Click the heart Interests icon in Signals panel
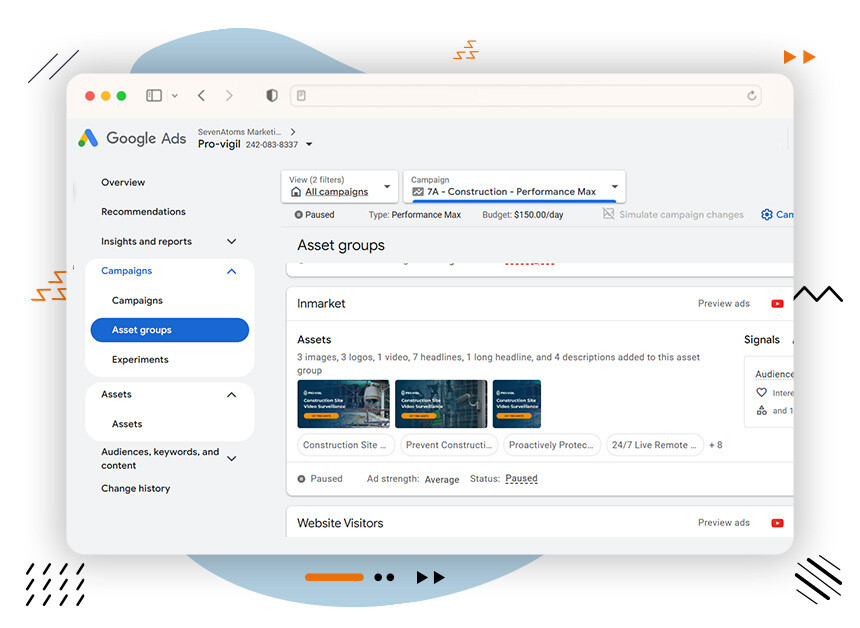This screenshot has height=628, width=860. (761, 391)
